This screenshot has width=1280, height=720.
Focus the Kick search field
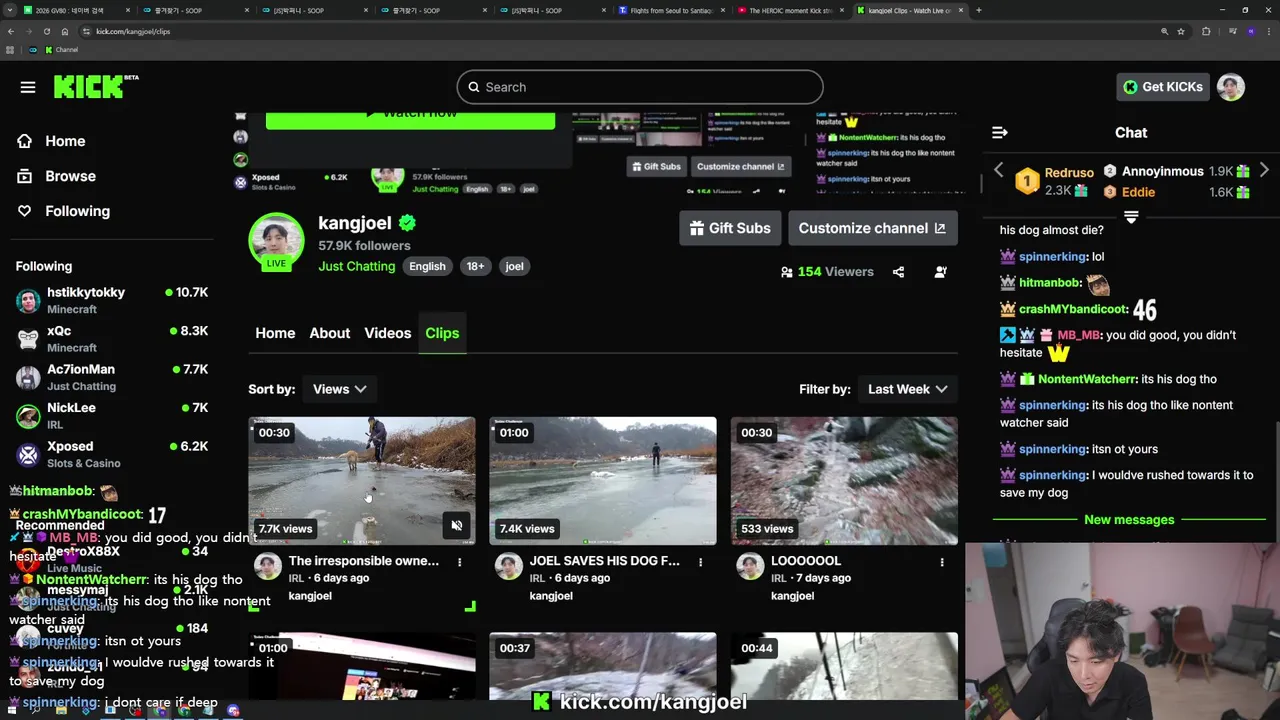click(x=640, y=87)
